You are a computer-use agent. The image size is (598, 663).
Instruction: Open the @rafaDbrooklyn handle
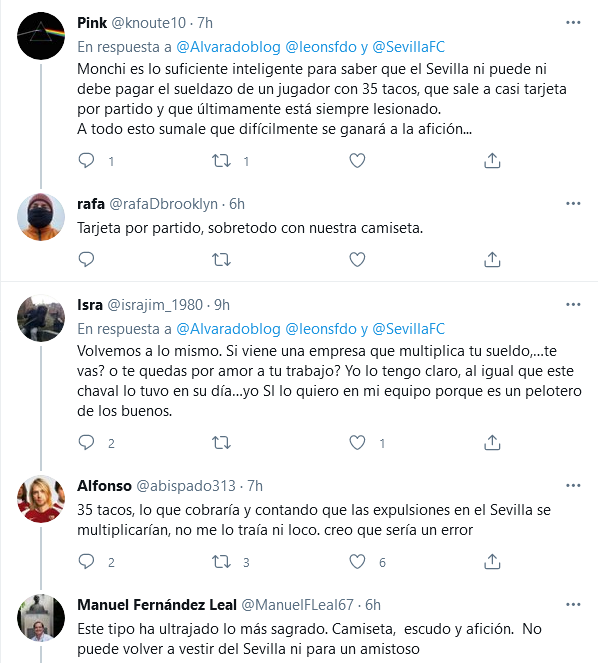click(163, 204)
